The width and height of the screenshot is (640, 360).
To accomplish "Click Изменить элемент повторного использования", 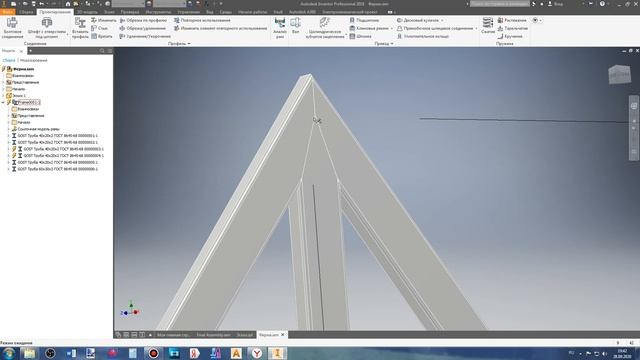I will pyautogui.click(x=220, y=28).
